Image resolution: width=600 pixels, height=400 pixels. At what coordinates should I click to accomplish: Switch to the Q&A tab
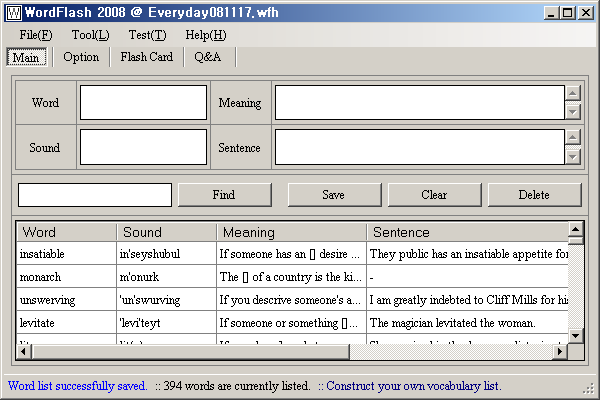pyautogui.click(x=208, y=57)
